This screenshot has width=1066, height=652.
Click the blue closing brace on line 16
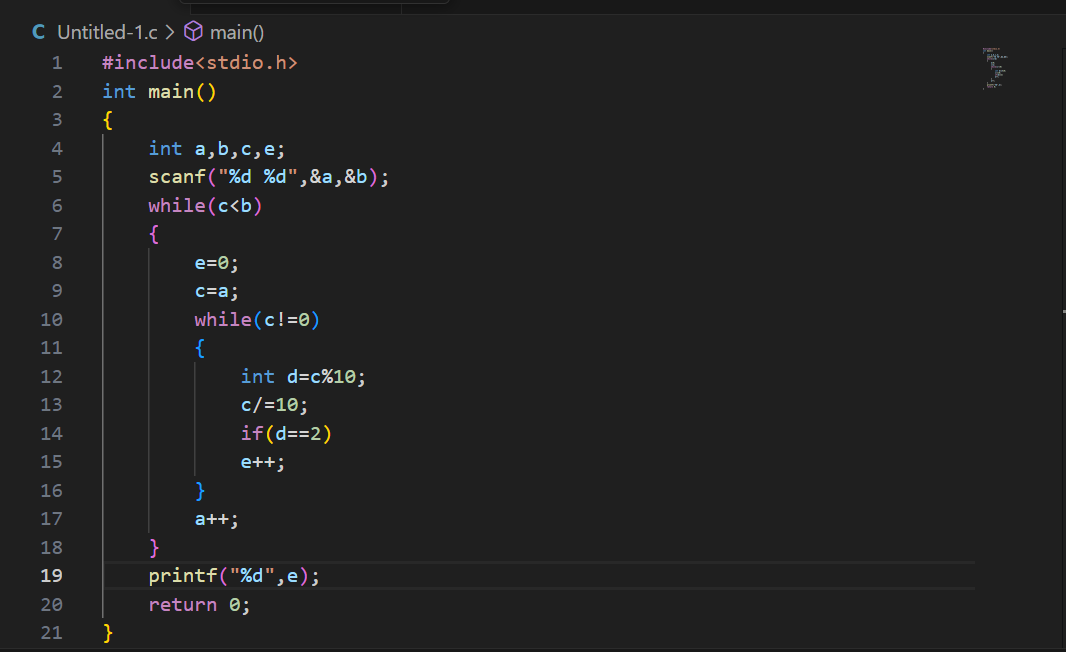coord(200,491)
